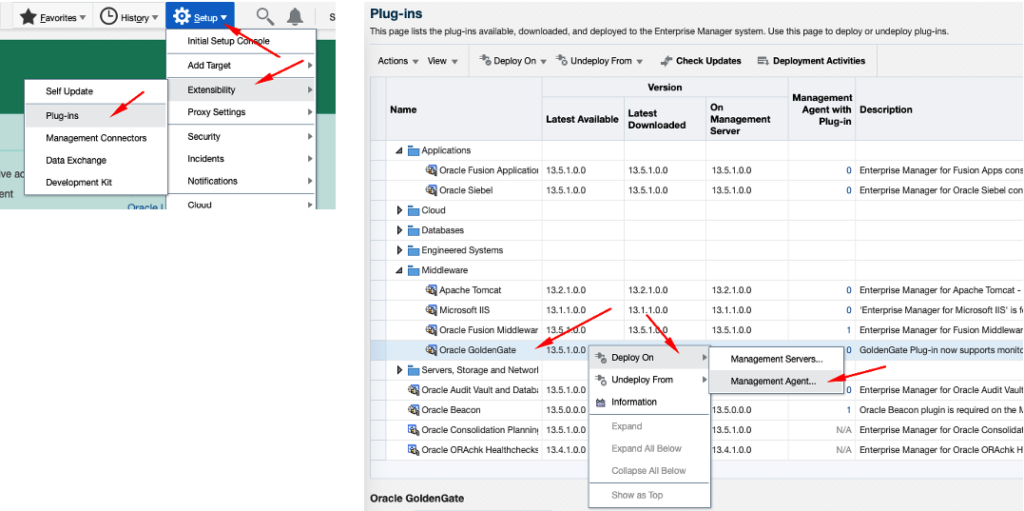1024x511 pixels.
Task: Click the Deploy On toolbar icon
Action: 485,61
